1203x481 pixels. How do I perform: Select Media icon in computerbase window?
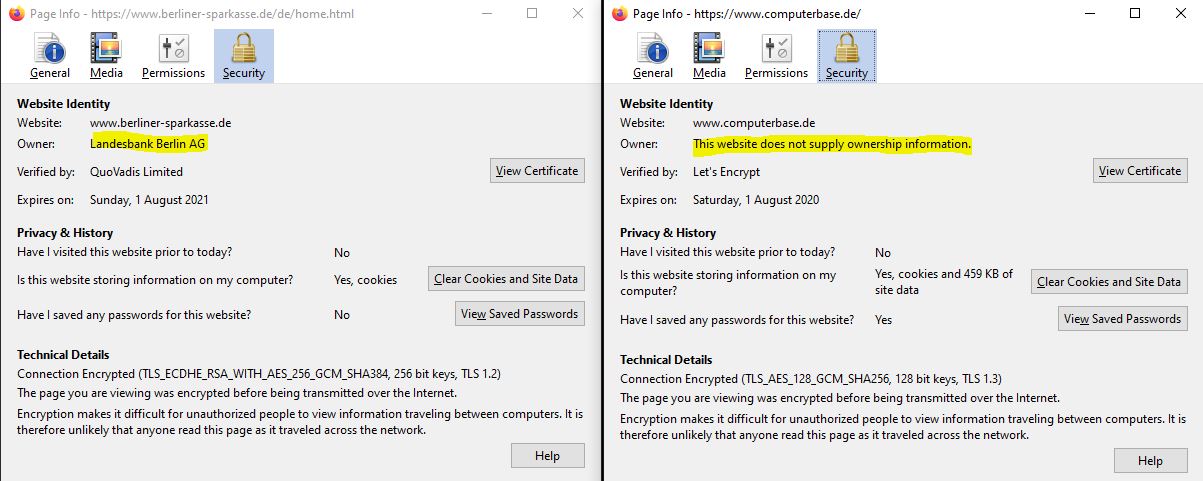(709, 48)
